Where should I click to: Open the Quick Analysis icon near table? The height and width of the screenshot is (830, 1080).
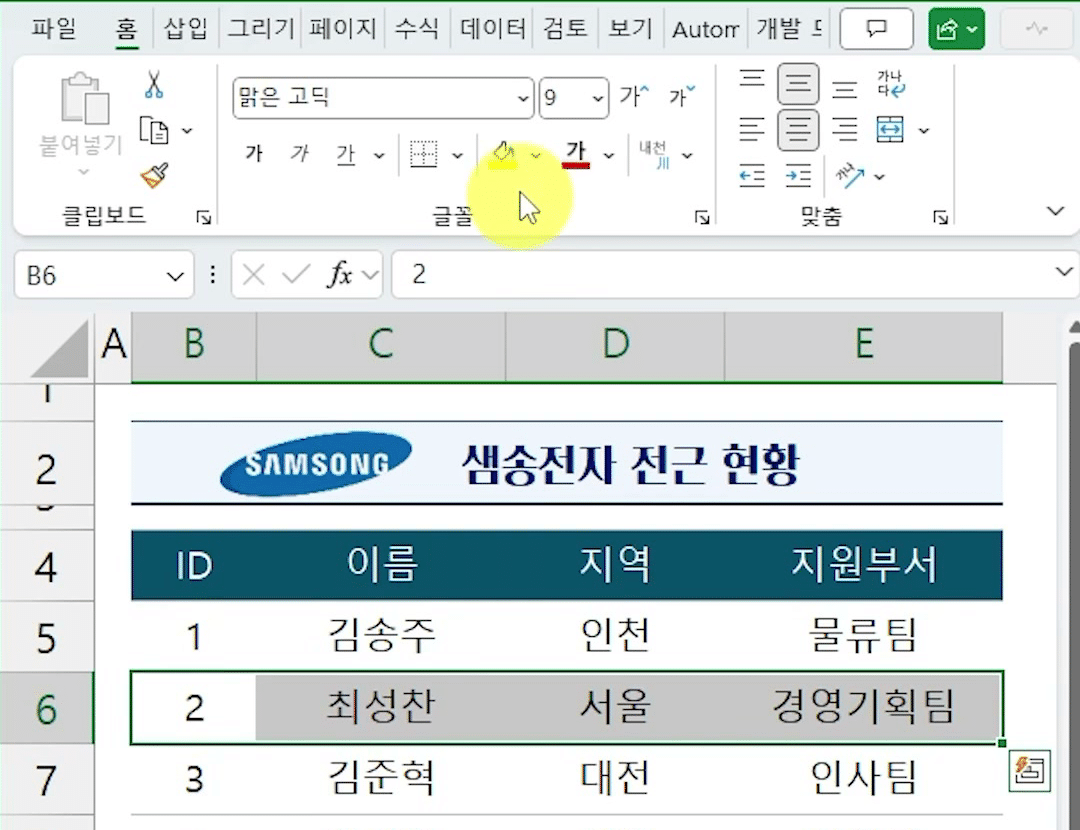1029,771
